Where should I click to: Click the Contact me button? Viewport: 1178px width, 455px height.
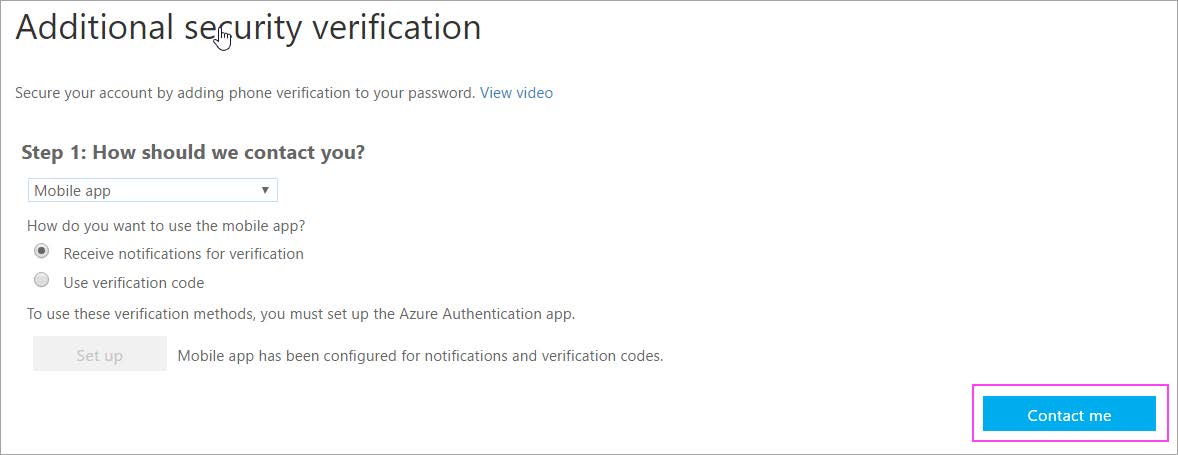(x=1069, y=414)
